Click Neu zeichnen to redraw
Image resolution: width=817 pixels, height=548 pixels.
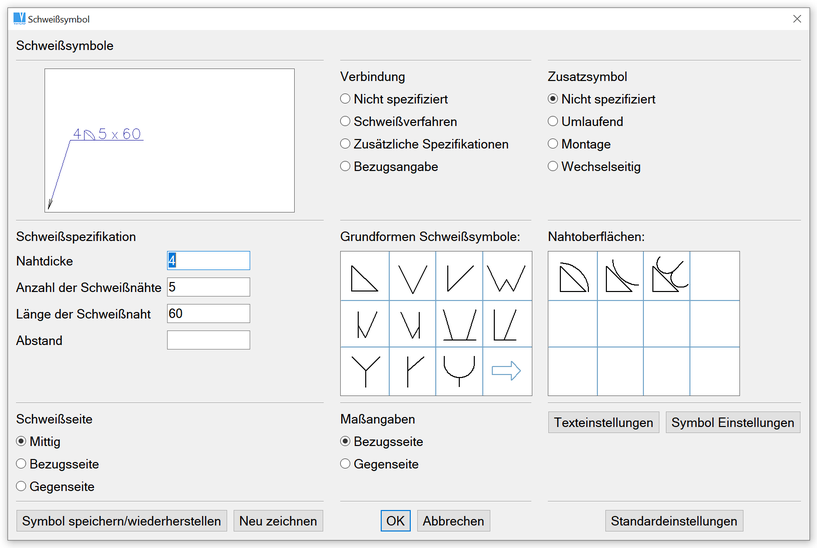pos(278,521)
